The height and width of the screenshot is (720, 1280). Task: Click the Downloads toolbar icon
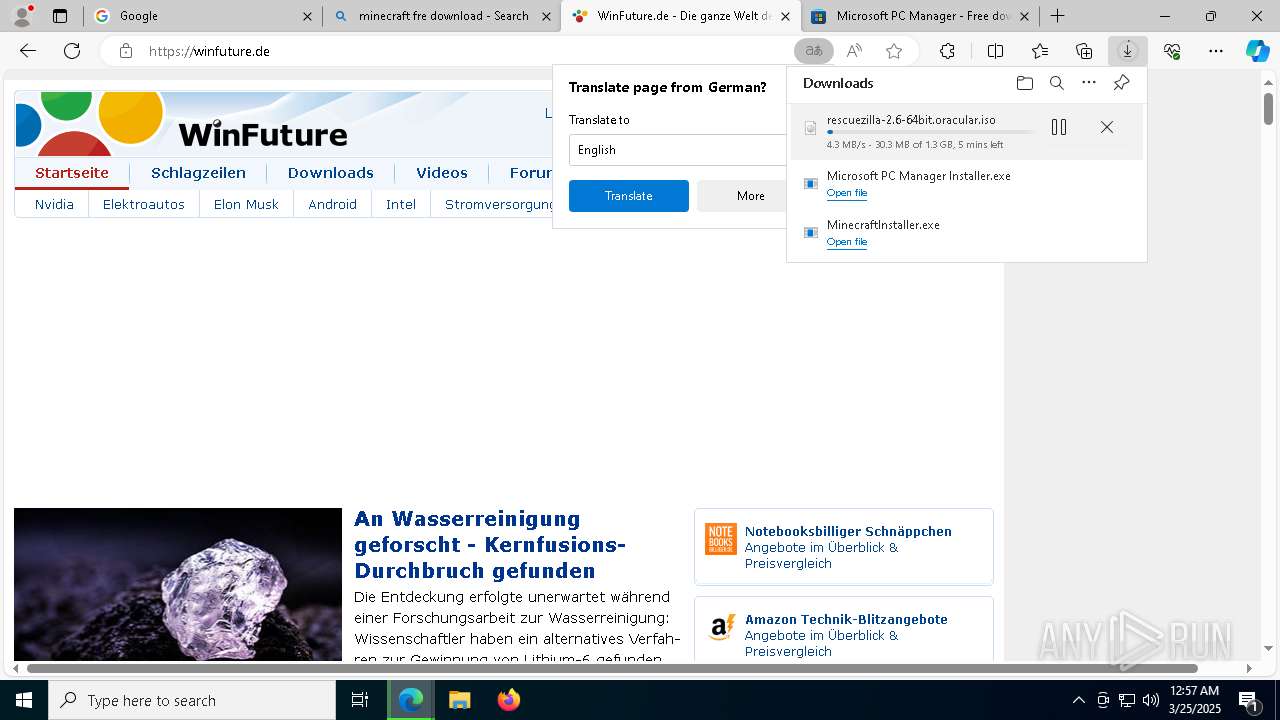pyautogui.click(x=1127, y=51)
